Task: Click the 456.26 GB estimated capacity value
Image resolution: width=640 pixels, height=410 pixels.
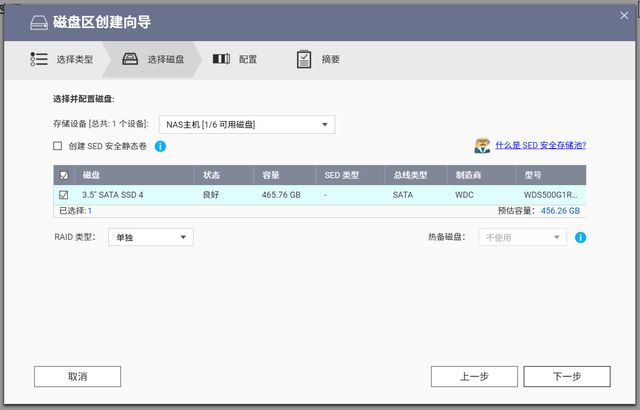Action: (560, 211)
